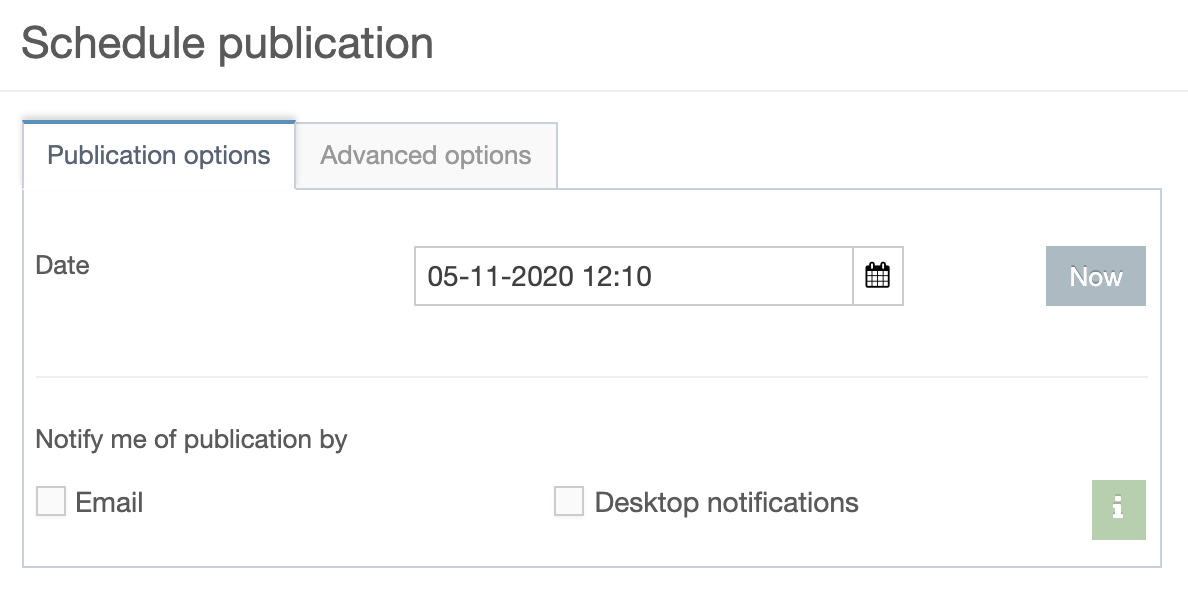The image size is (1188, 590).
Task: Set publication date with Now button
Action: [1096, 276]
